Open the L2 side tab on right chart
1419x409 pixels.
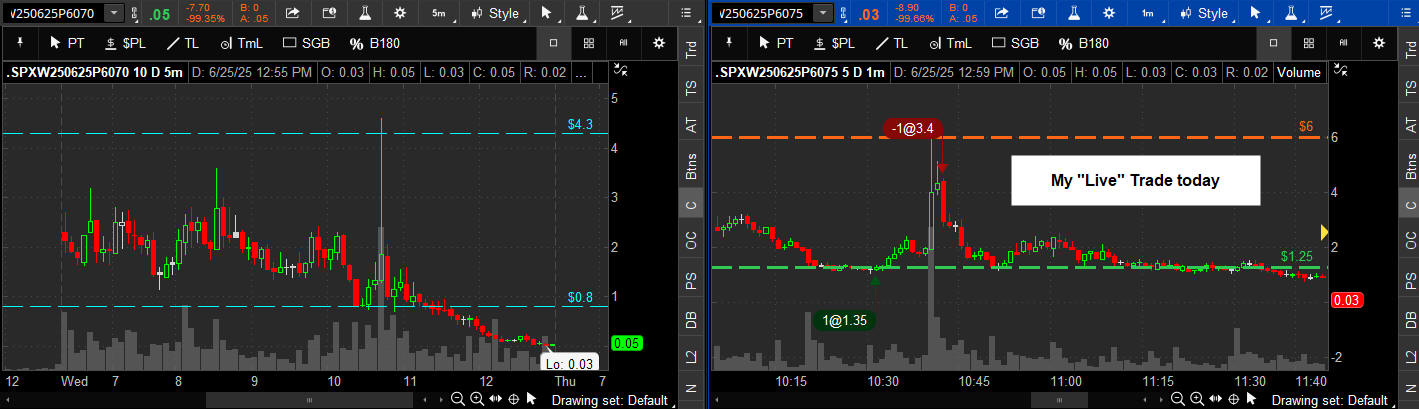(1410, 355)
